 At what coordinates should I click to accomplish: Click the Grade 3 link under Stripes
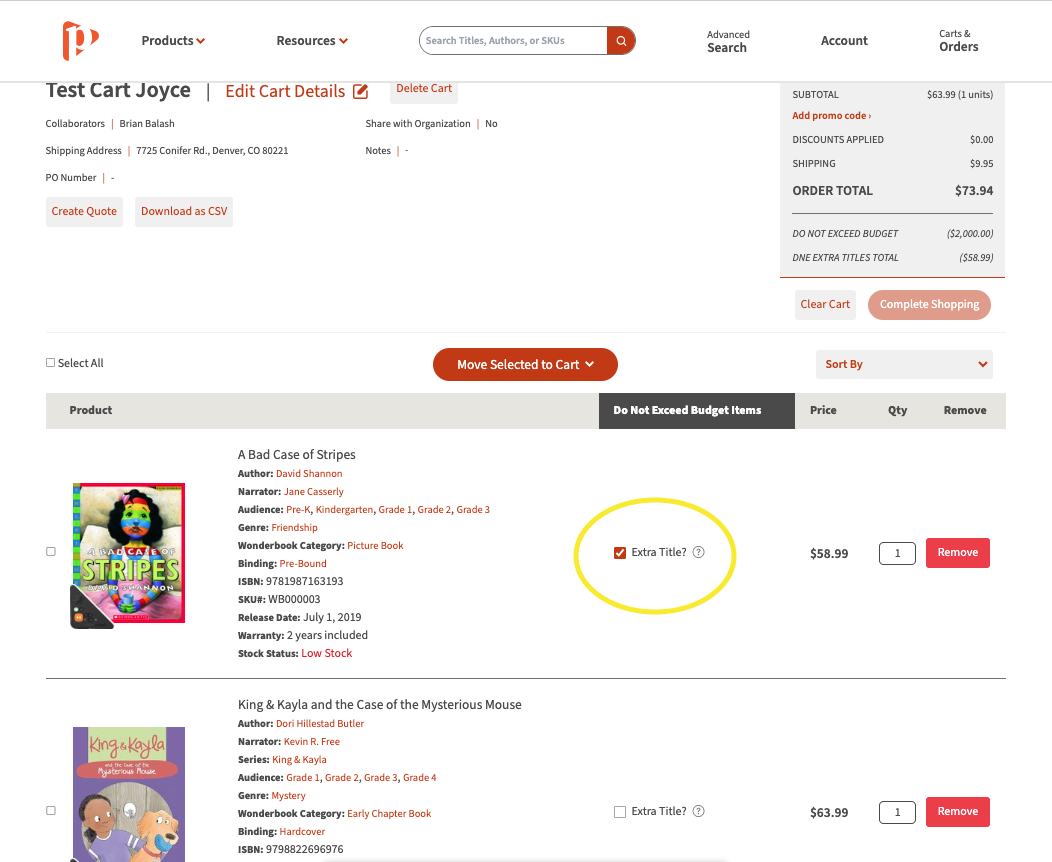click(473, 510)
